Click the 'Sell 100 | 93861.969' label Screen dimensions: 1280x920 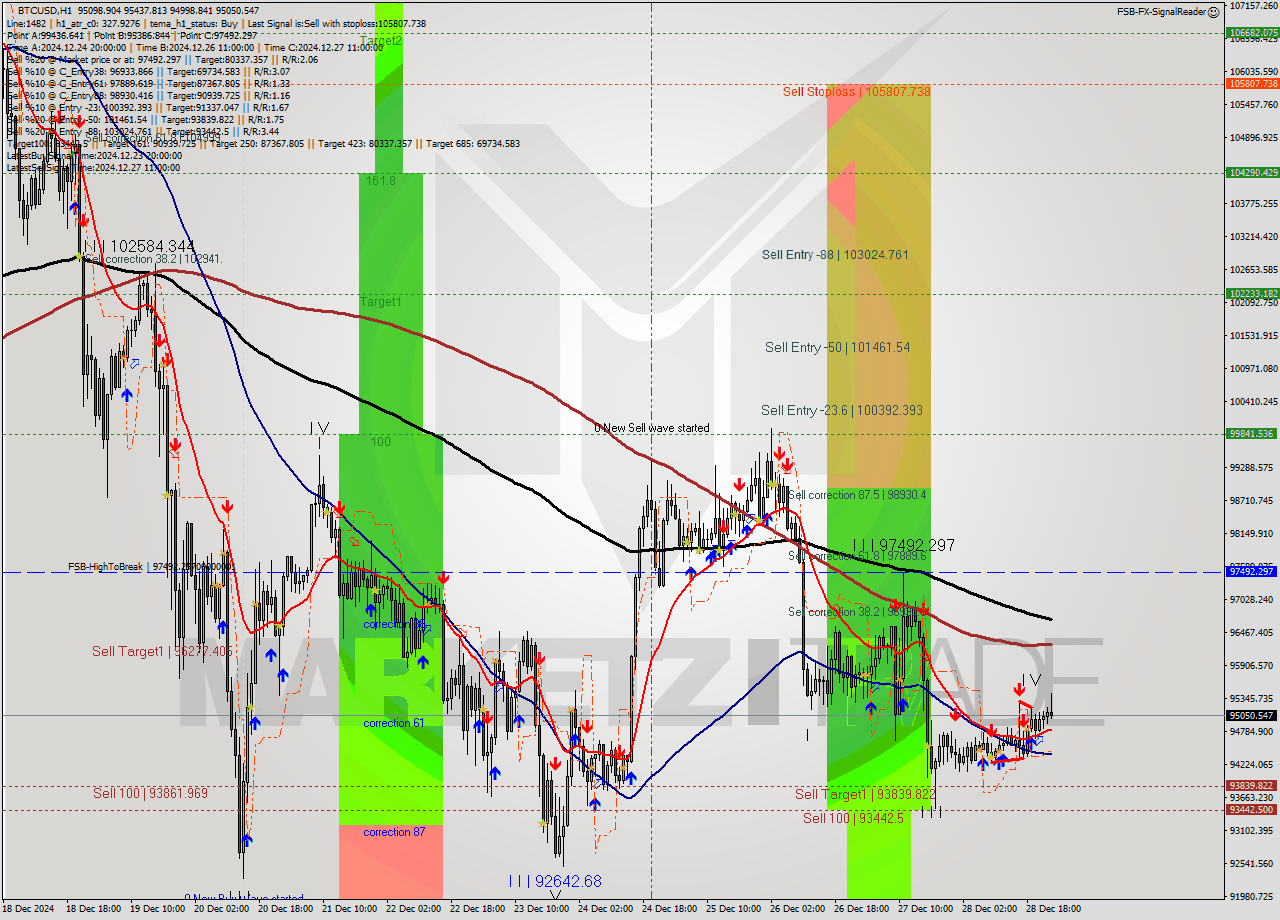(x=150, y=794)
